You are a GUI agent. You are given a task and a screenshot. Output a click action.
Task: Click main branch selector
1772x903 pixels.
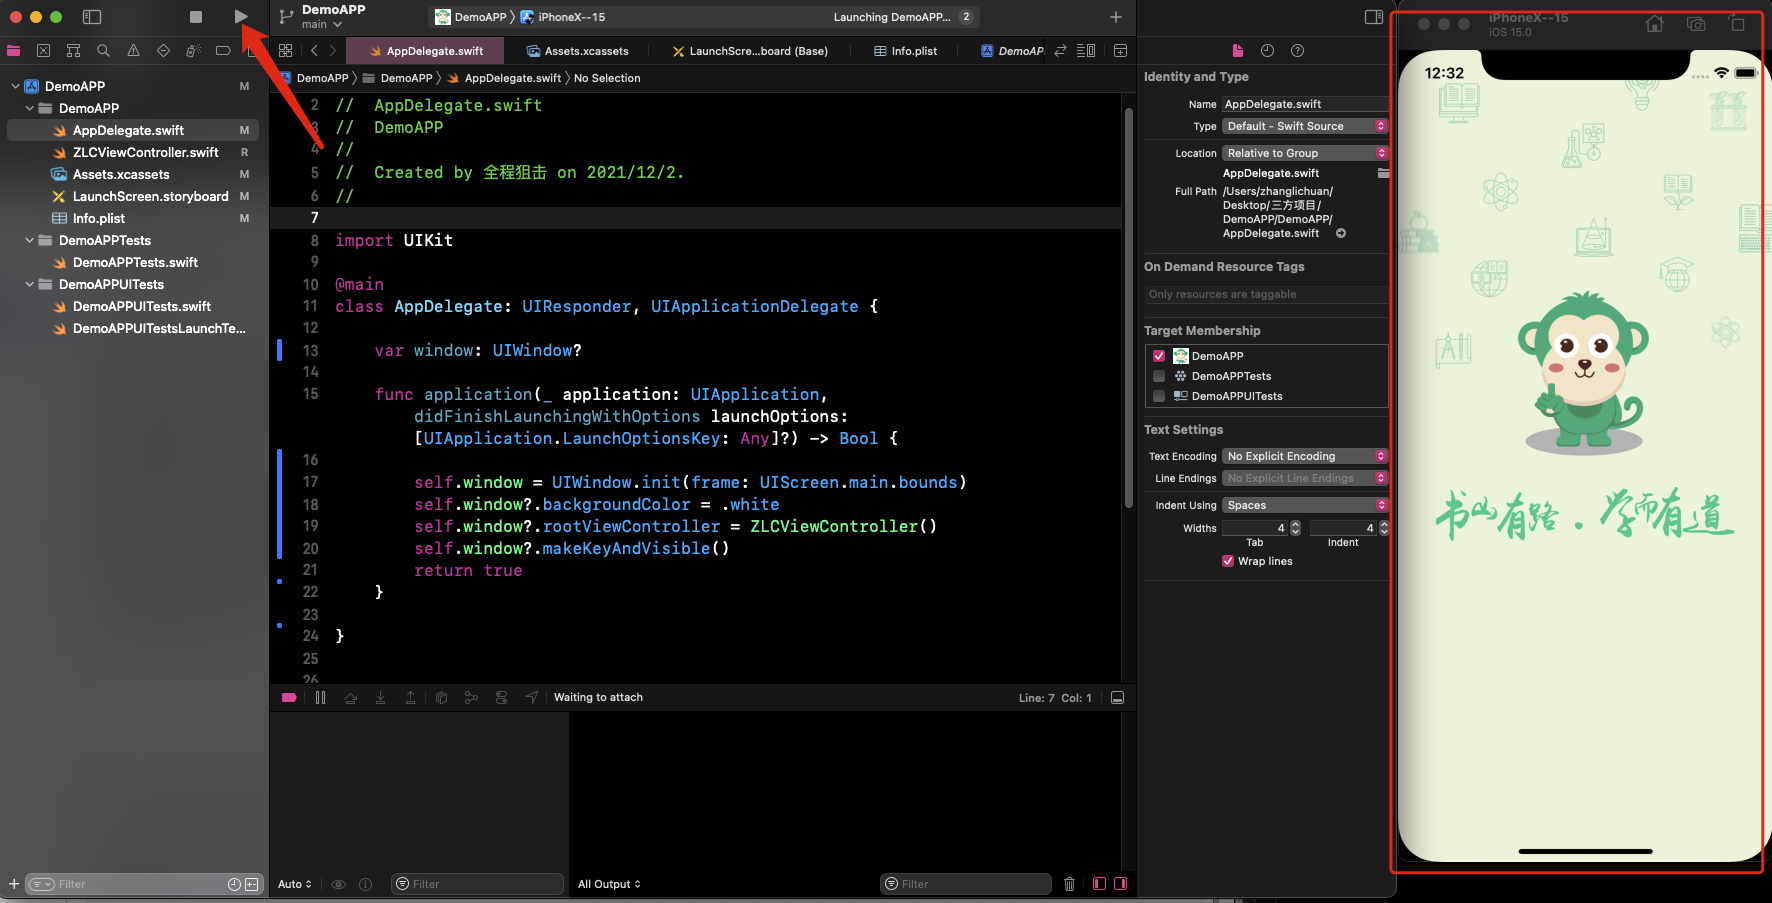pyautogui.click(x=322, y=25)
